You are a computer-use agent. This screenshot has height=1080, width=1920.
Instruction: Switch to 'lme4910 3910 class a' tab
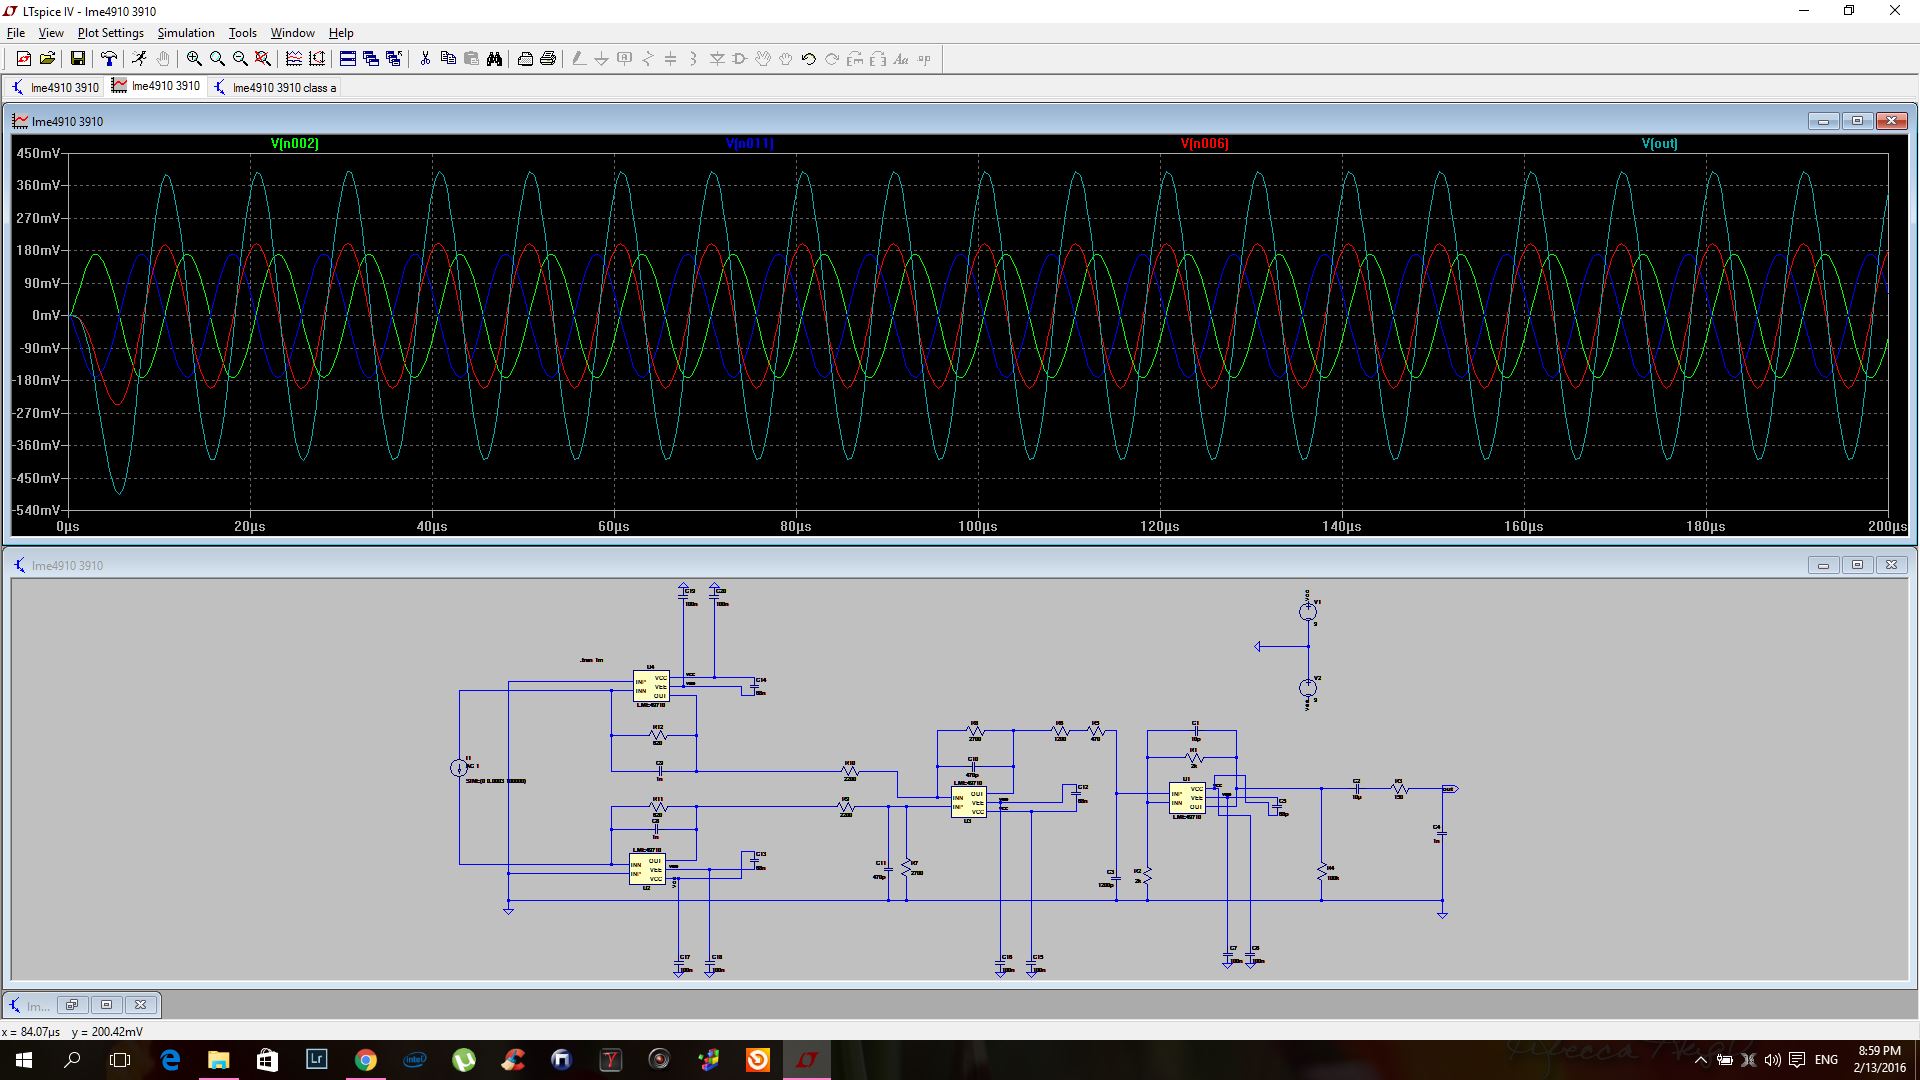pyautogui.click(x=275, y=87)
